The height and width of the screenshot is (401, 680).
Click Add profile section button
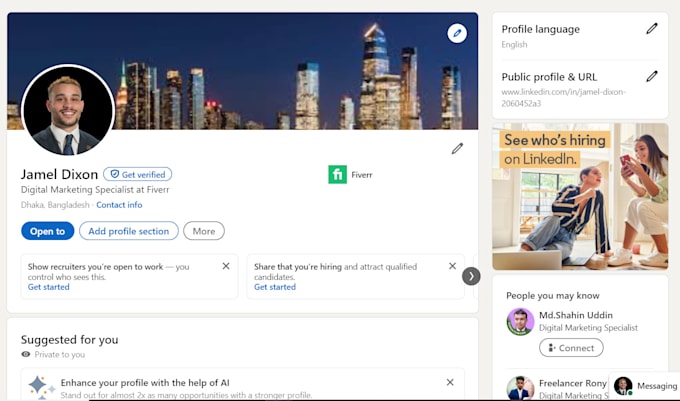pos(129,231)
